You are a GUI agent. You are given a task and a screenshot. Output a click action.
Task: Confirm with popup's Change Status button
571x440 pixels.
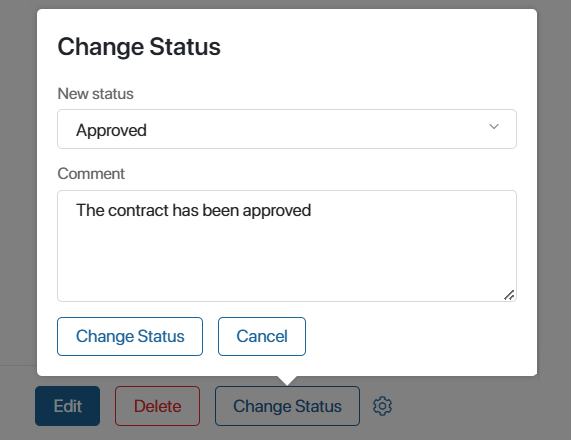[x=130, y=336]
